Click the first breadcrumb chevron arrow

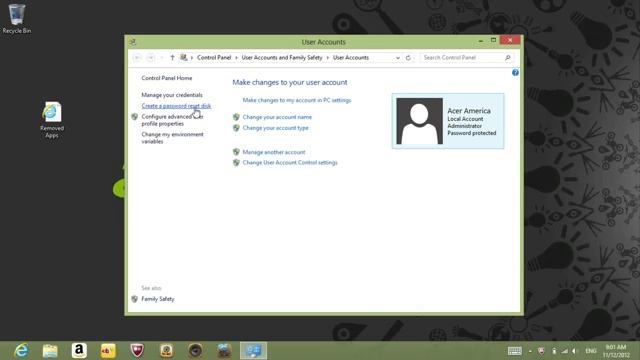pyautogui.click(x=192, y=58)
